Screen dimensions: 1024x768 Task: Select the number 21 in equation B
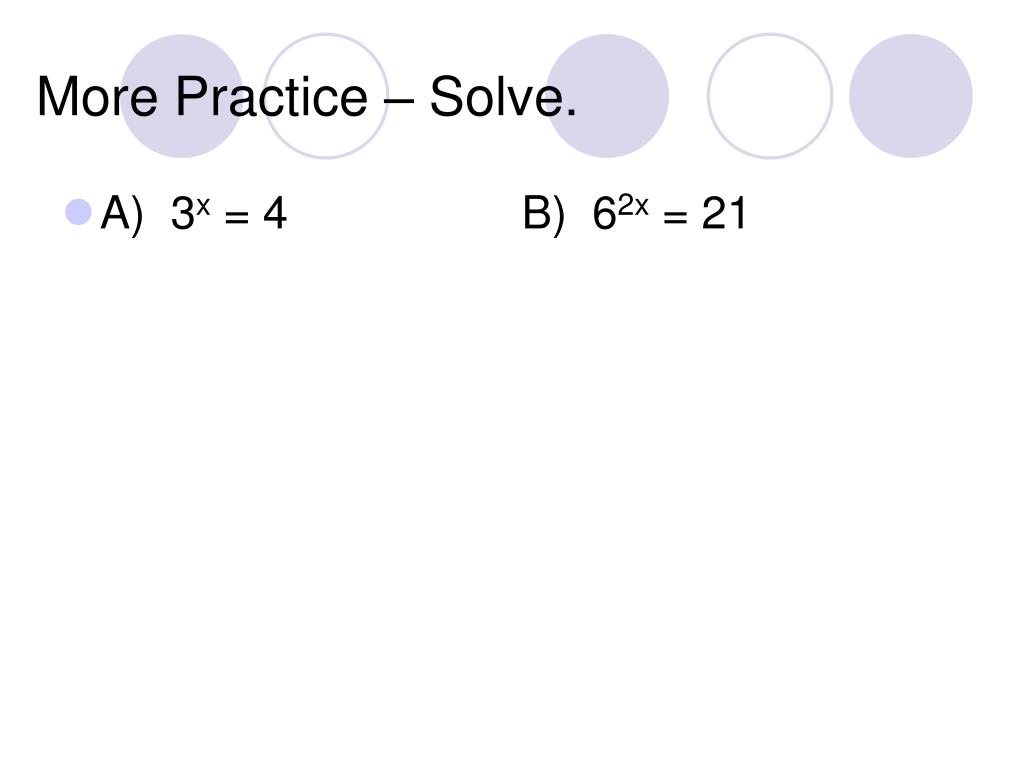point(724,214)
